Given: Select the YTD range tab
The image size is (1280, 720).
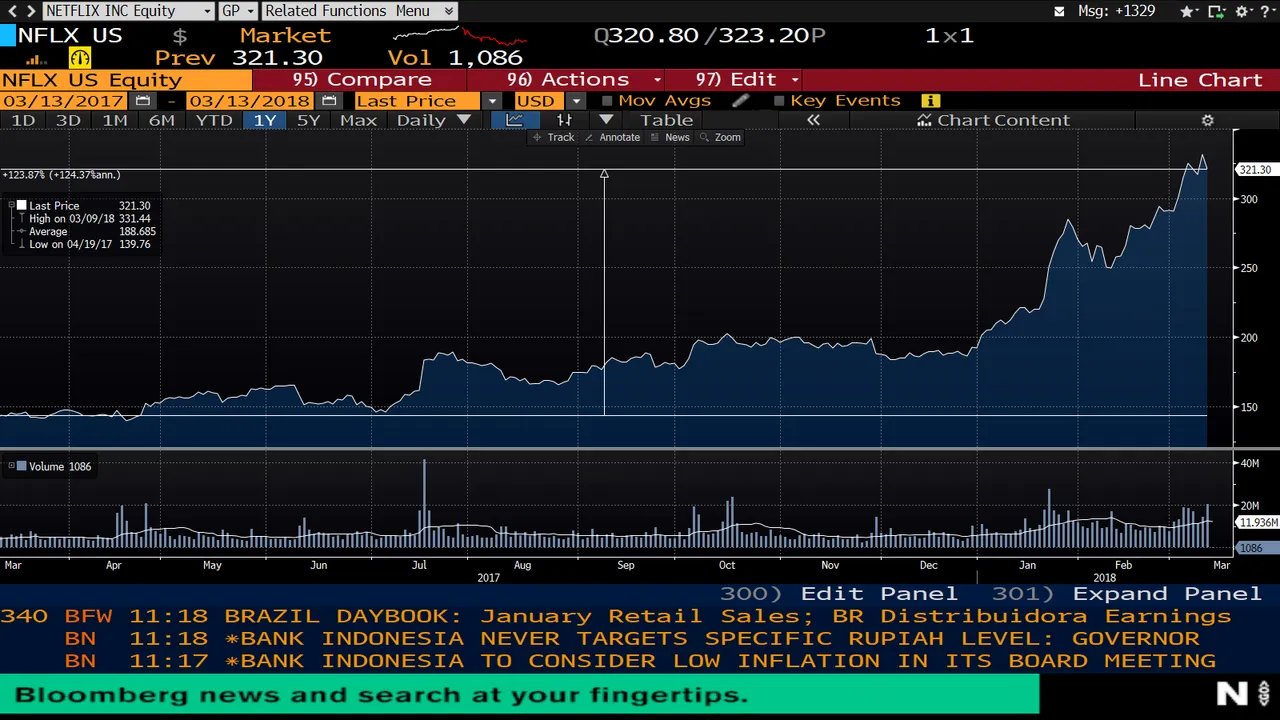Looking at the screenshot, I should pos(214,120).
